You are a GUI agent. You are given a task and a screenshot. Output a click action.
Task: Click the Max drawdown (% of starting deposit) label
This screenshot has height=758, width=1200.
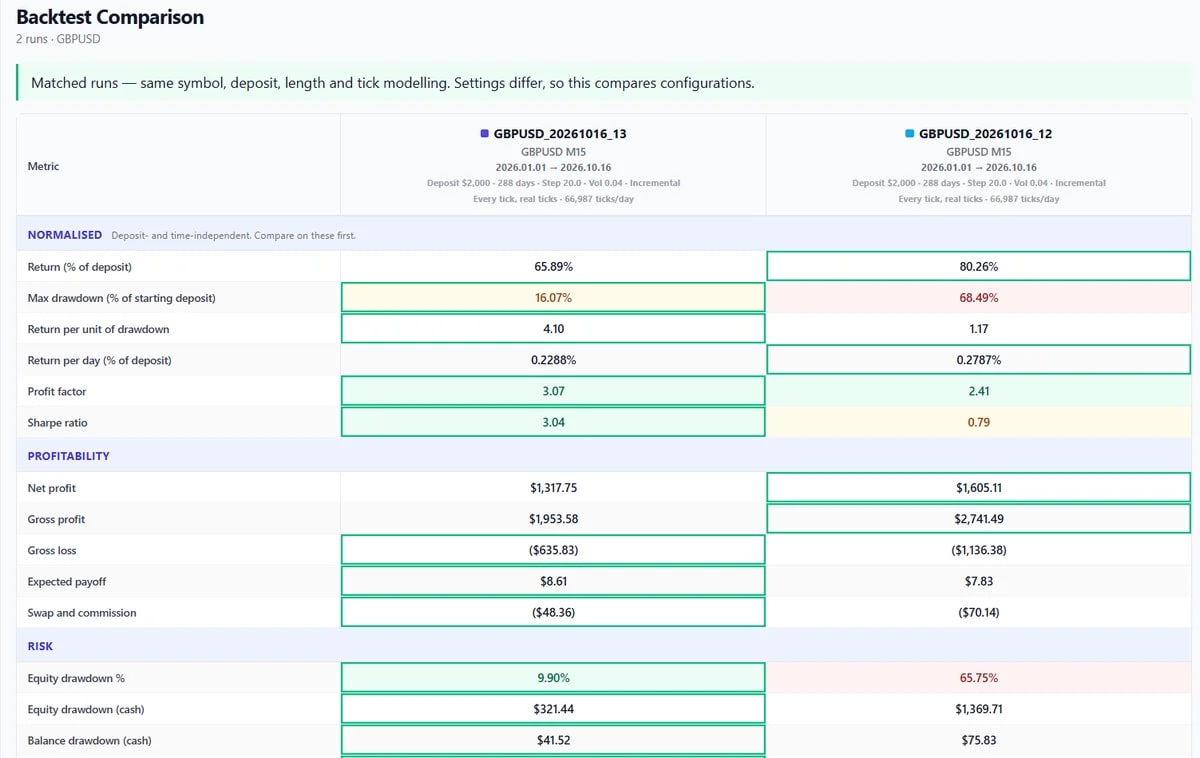(x=122, y=298)
